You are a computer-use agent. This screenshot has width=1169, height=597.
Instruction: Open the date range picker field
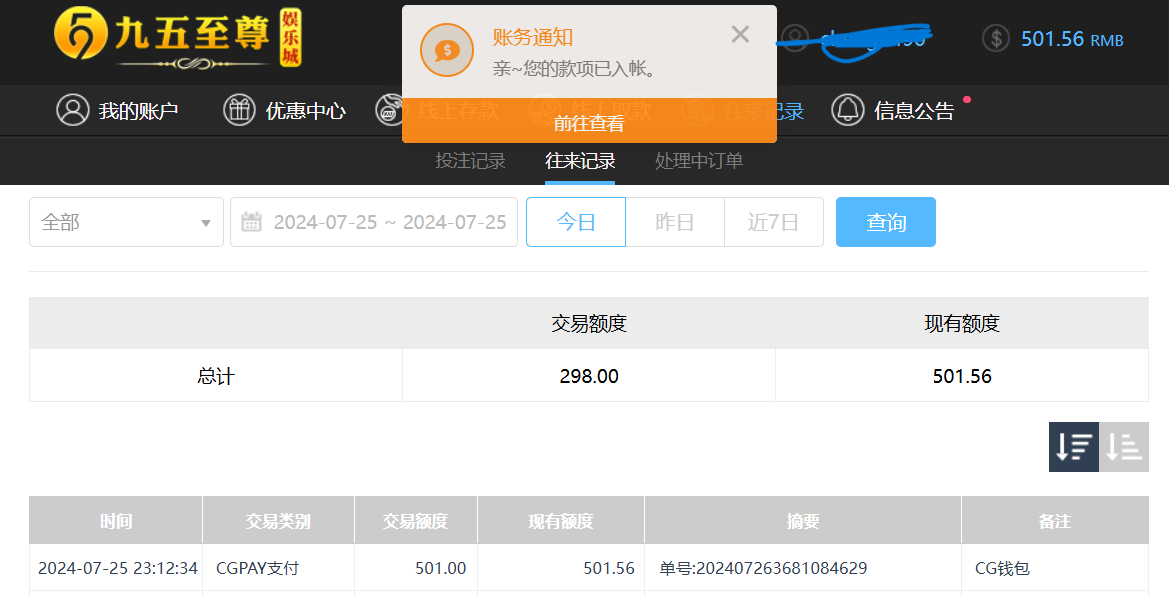tap(388, 222)
